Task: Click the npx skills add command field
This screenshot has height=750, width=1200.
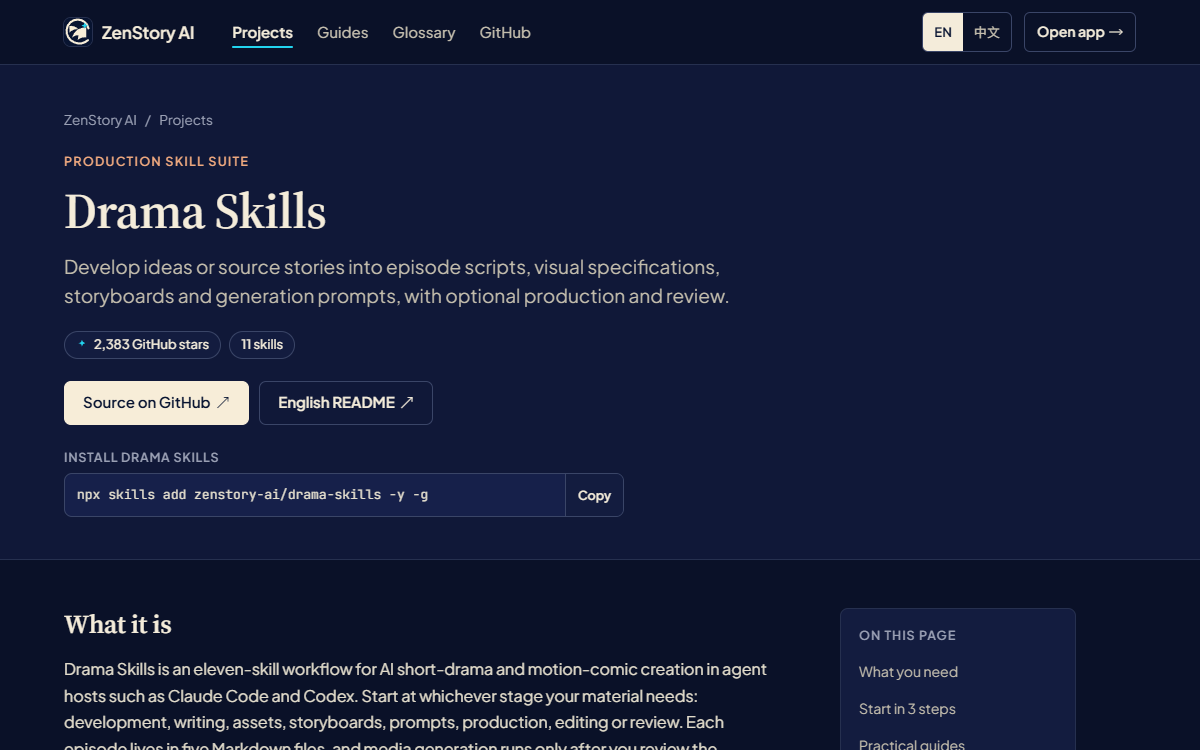Action: (315, 495)
